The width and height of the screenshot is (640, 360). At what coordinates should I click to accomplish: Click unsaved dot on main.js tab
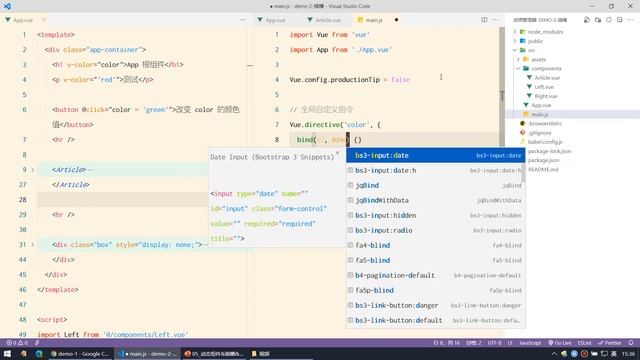pyautogui.click(x=396, y=20)
